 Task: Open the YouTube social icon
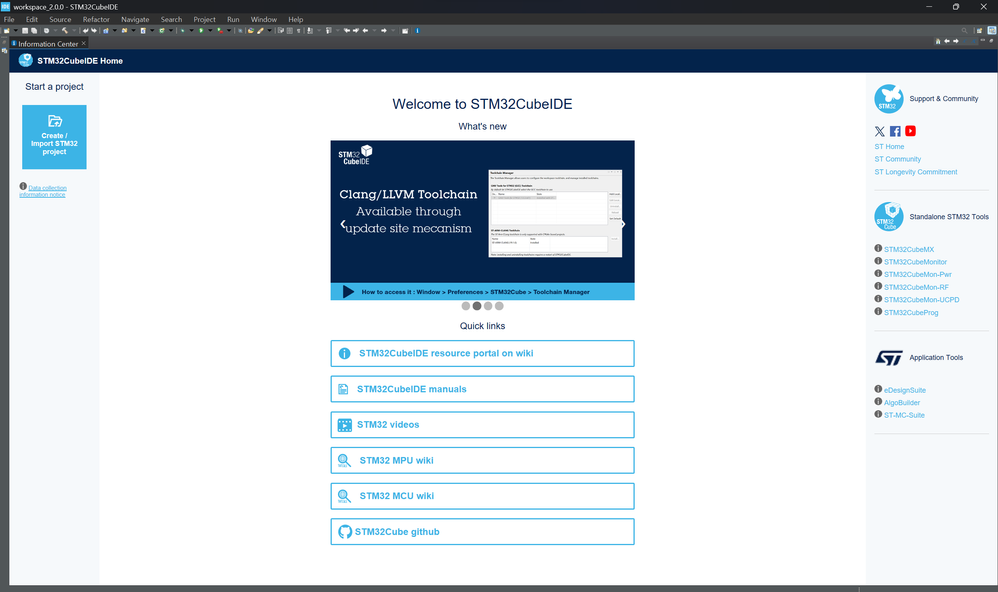pos(911,131)
